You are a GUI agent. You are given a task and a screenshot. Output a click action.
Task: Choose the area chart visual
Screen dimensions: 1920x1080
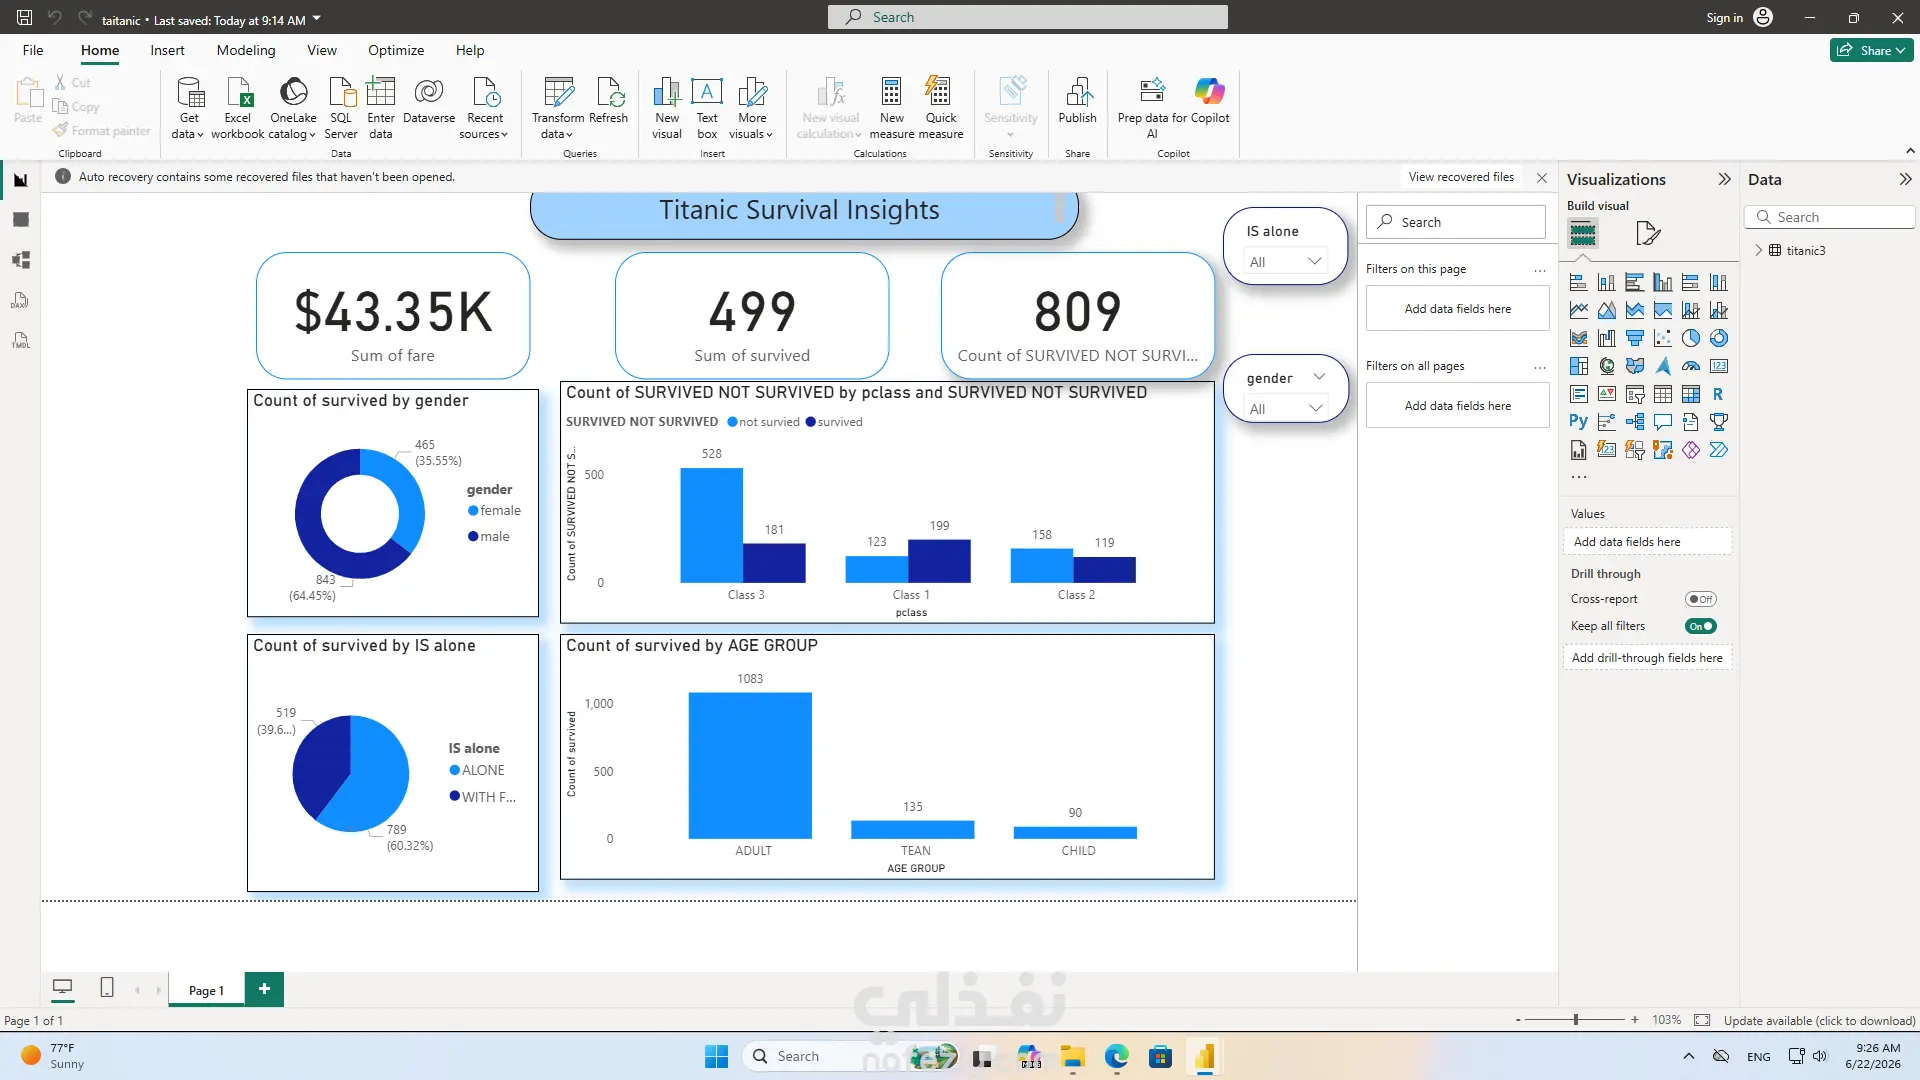[x=1607, y=311]
